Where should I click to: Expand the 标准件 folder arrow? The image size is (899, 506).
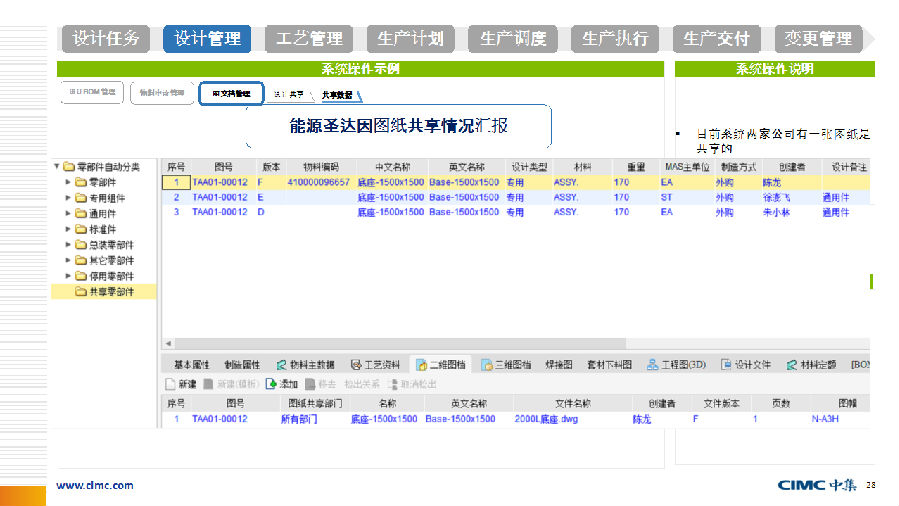(x=68, y=229)
